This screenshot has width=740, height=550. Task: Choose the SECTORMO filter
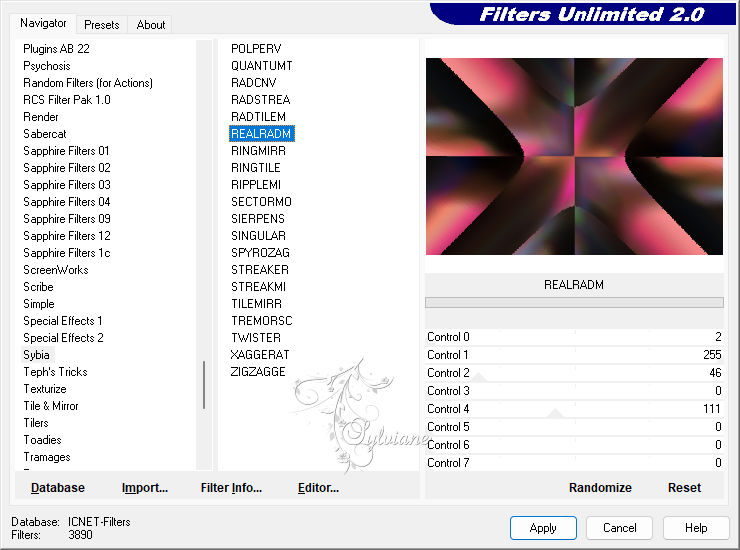pos(261,202)
